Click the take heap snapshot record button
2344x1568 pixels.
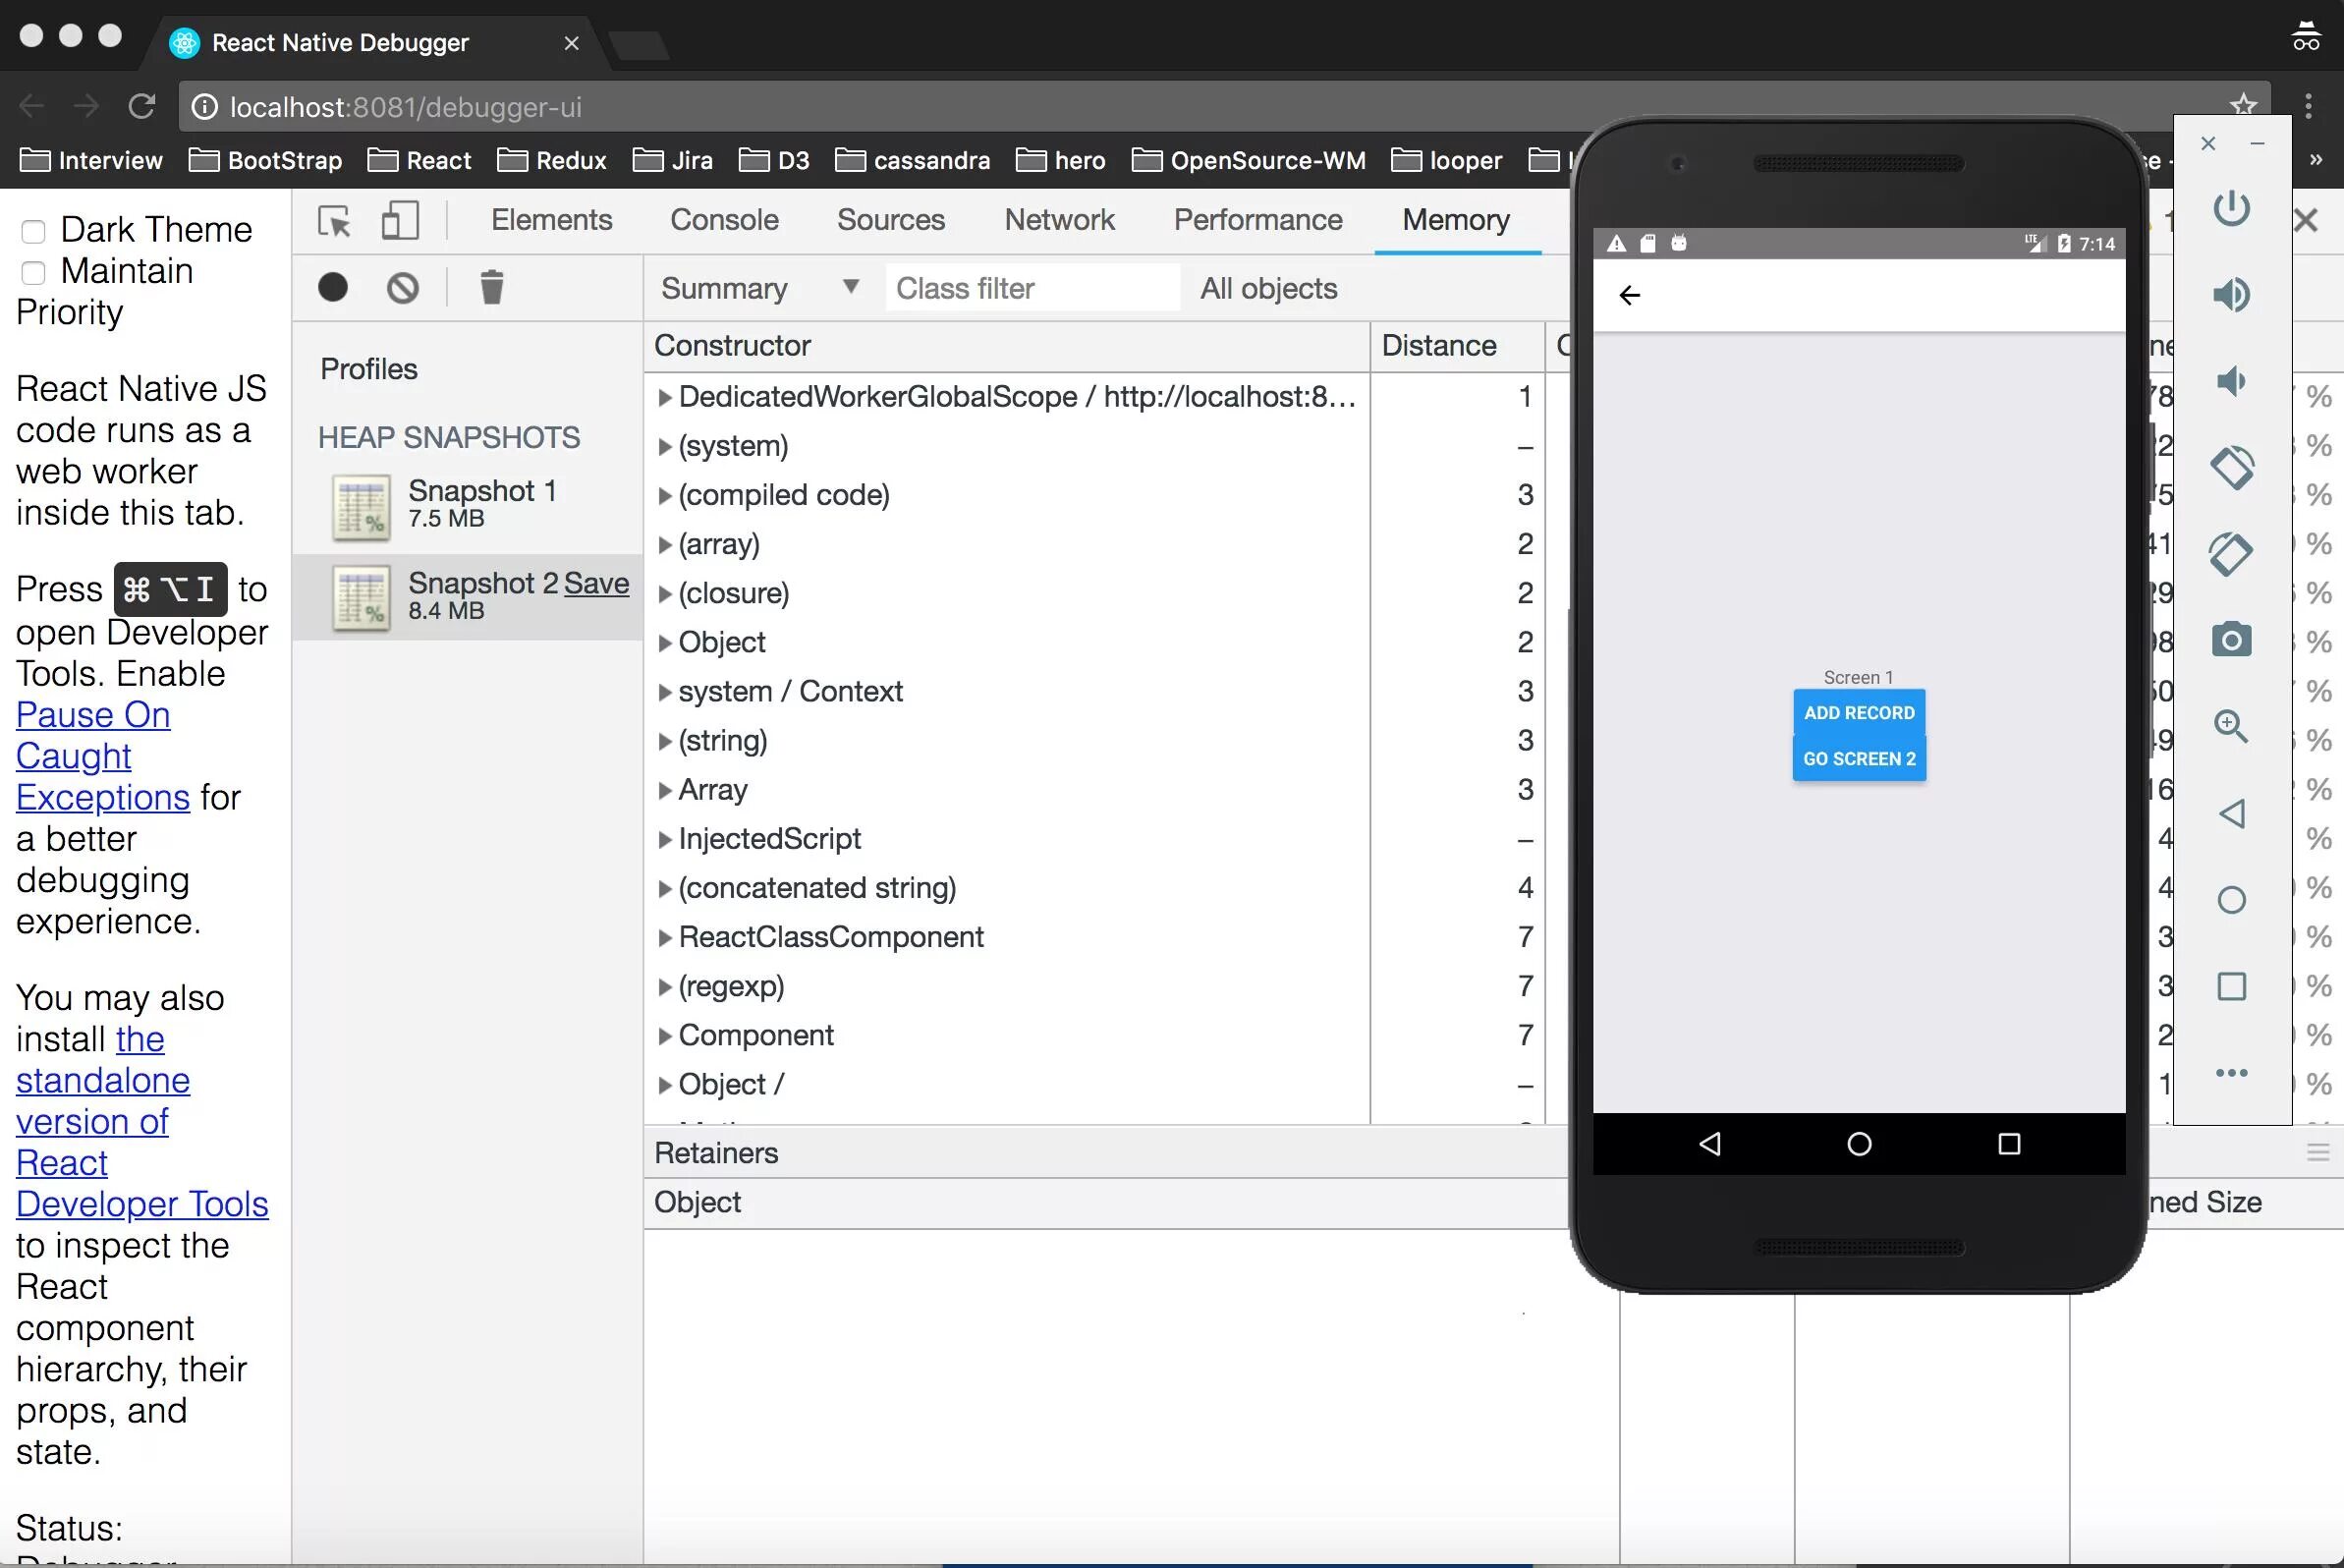[x=333, y=288]
